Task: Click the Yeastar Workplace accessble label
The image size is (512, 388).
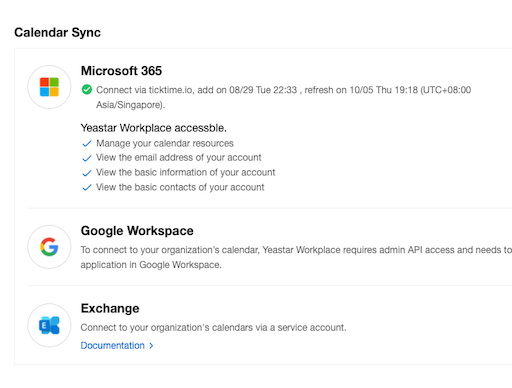Action: pyautogui.click(x=154, y=128)
